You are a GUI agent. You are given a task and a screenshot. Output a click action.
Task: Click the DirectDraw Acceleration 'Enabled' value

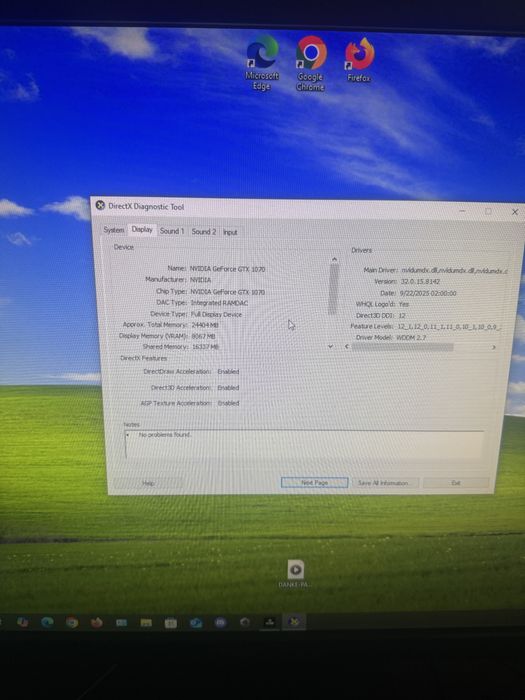click(x=228, y=371)
